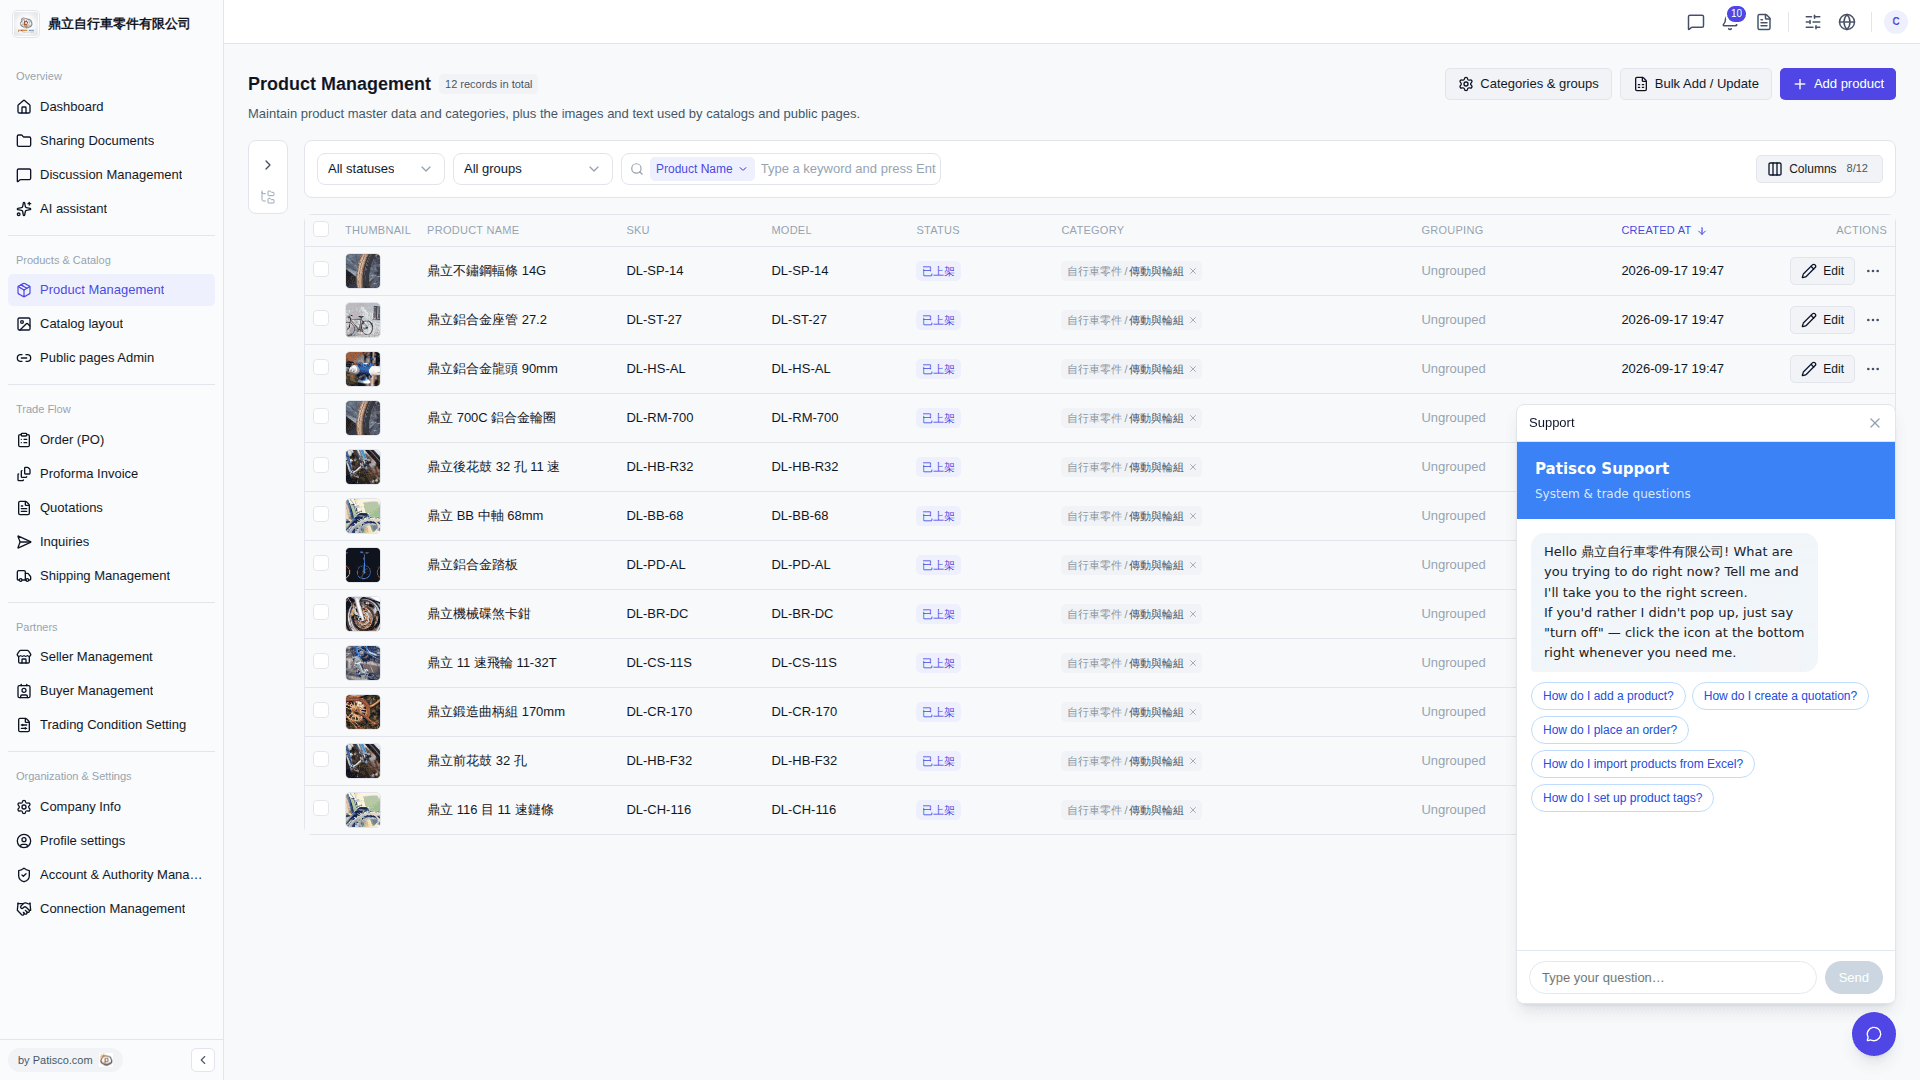
Task: Close the Support chat panel
Action: click(1875, 423)
